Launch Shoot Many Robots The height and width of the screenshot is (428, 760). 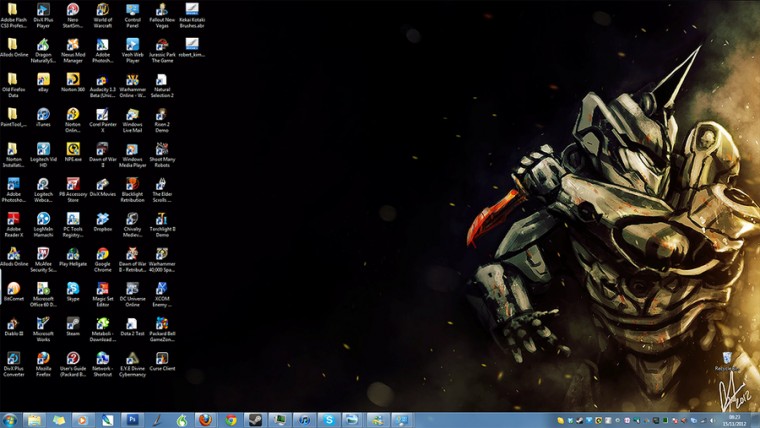162,155
